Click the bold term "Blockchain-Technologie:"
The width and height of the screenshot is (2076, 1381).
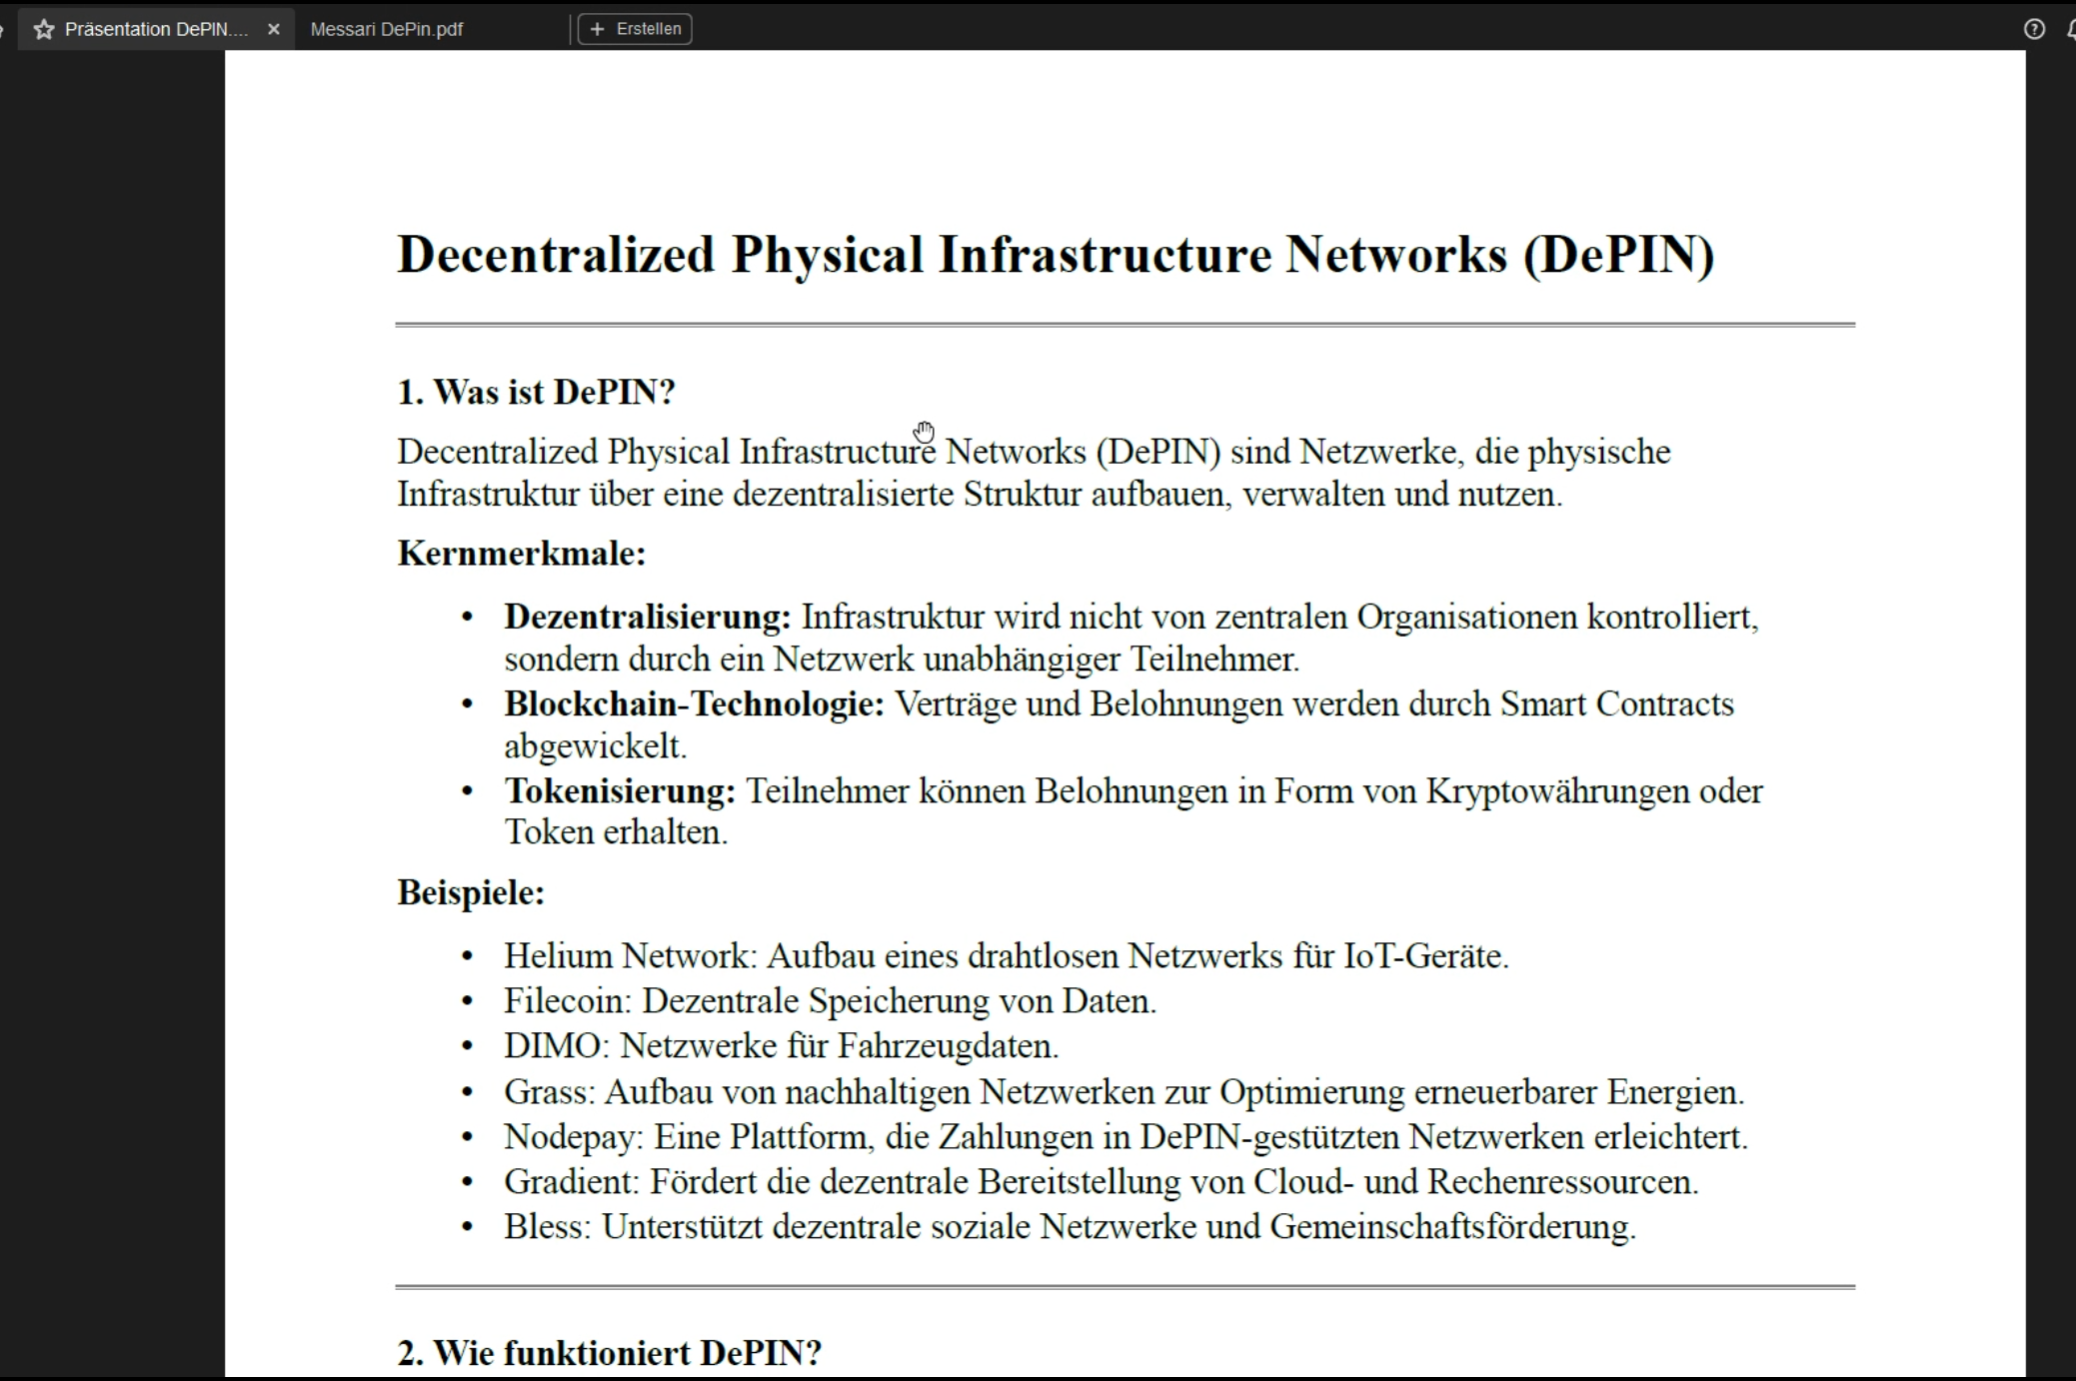[694, 704]
